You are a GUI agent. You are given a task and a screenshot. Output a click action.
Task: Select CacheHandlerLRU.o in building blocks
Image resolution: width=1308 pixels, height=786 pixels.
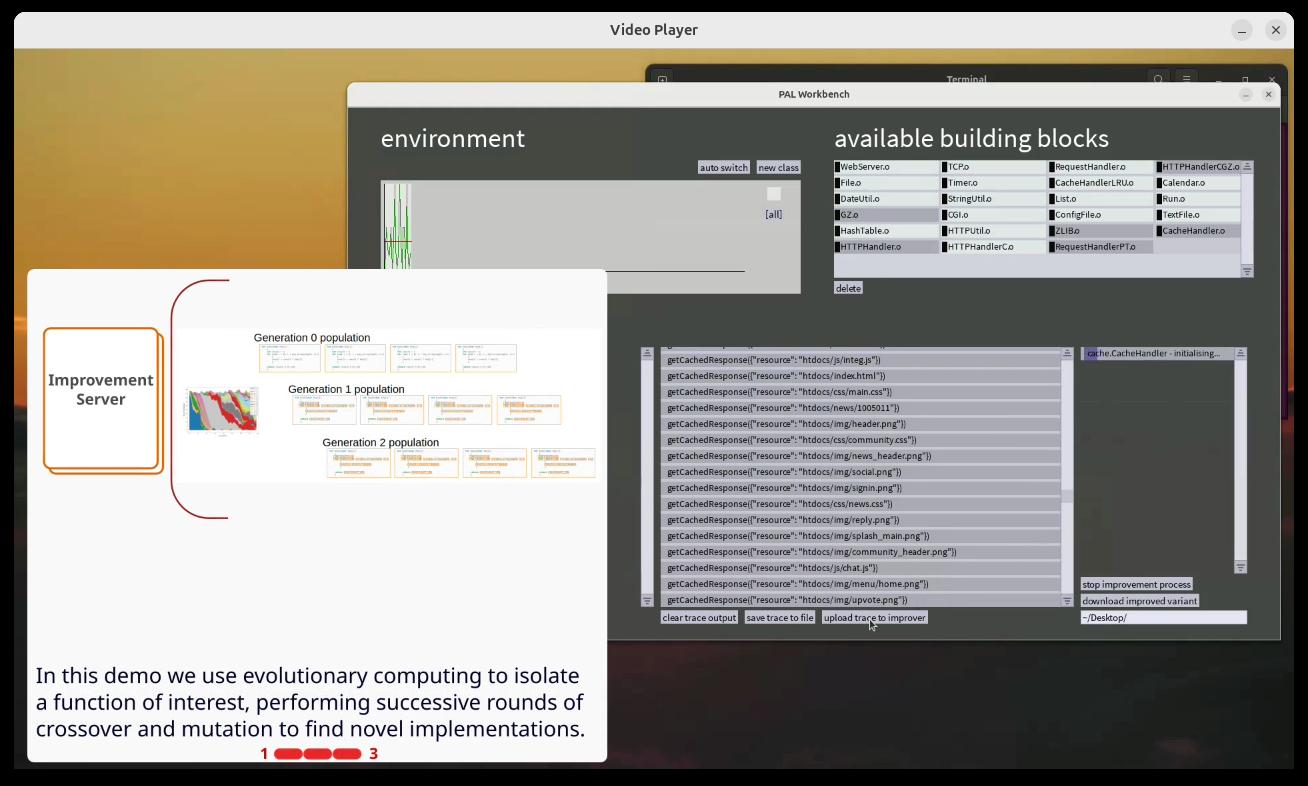(x=1100, y=183)
